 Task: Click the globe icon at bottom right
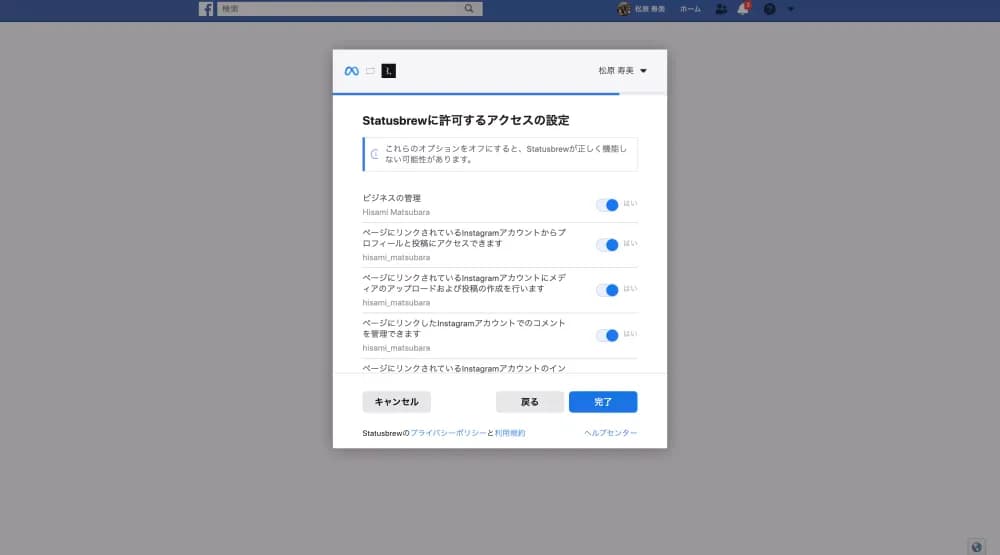(x=976, y=547)
